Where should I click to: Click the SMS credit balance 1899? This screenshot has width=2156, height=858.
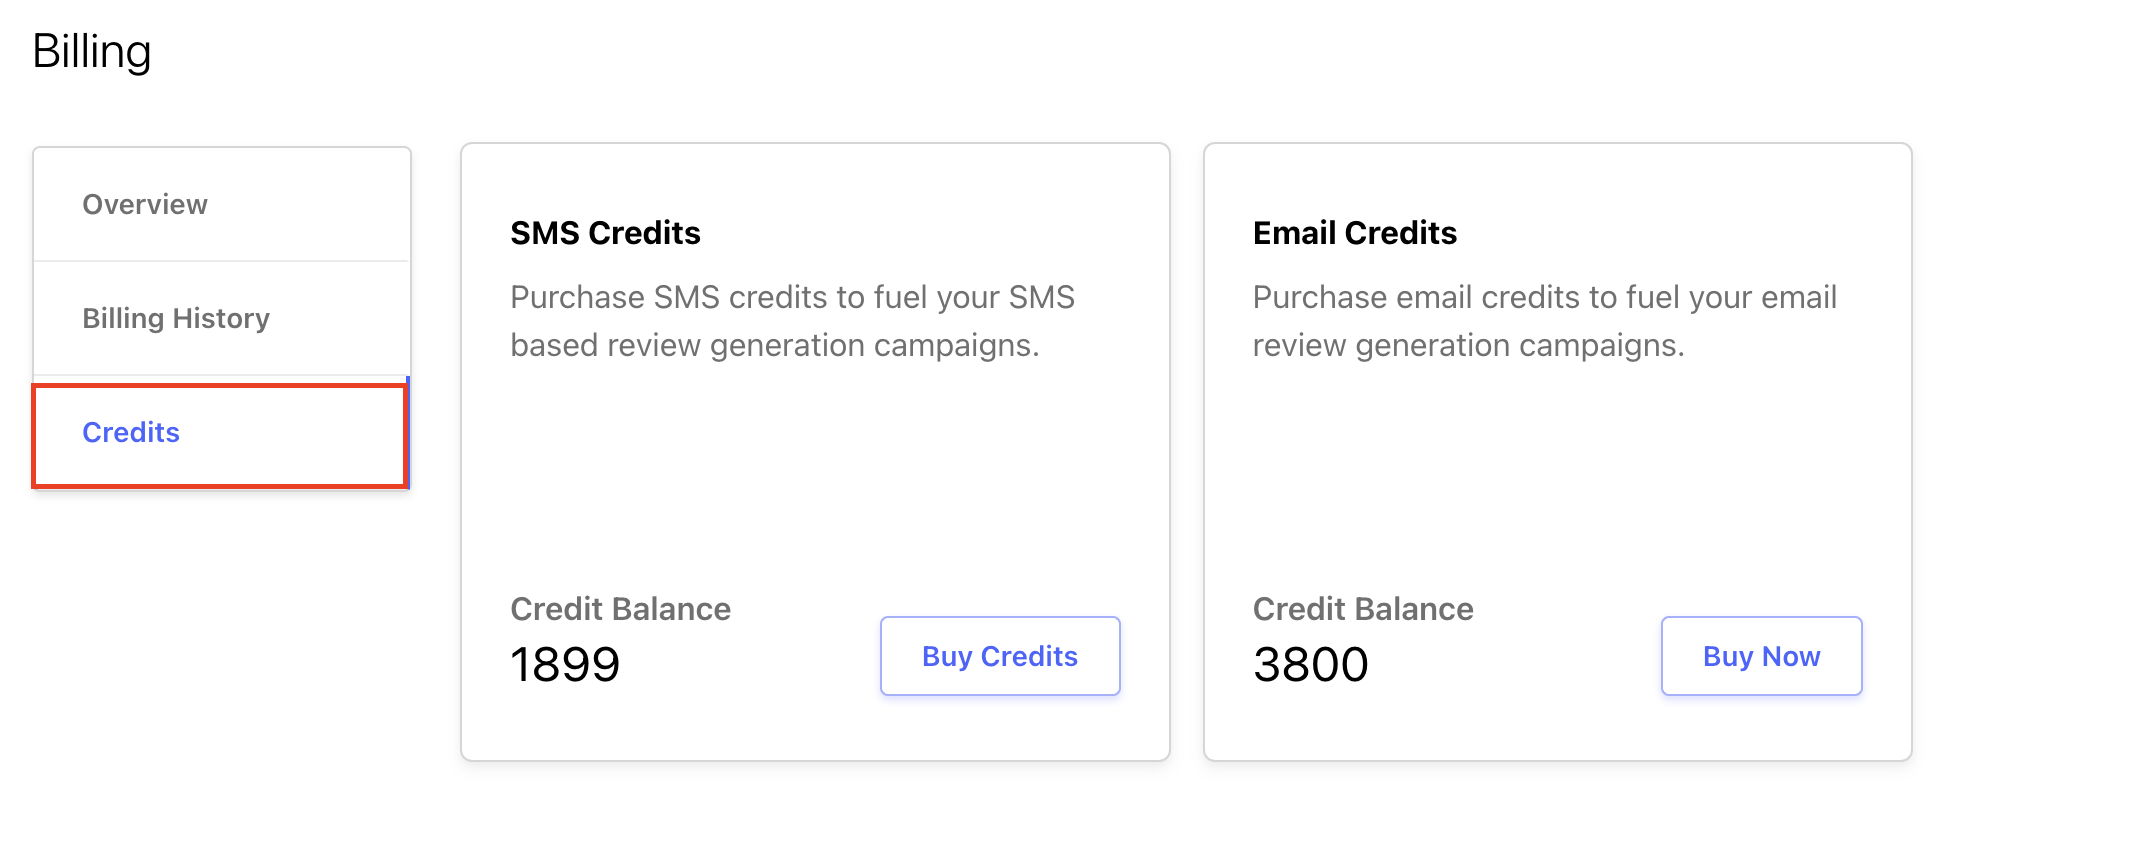[x=565, y=665]
